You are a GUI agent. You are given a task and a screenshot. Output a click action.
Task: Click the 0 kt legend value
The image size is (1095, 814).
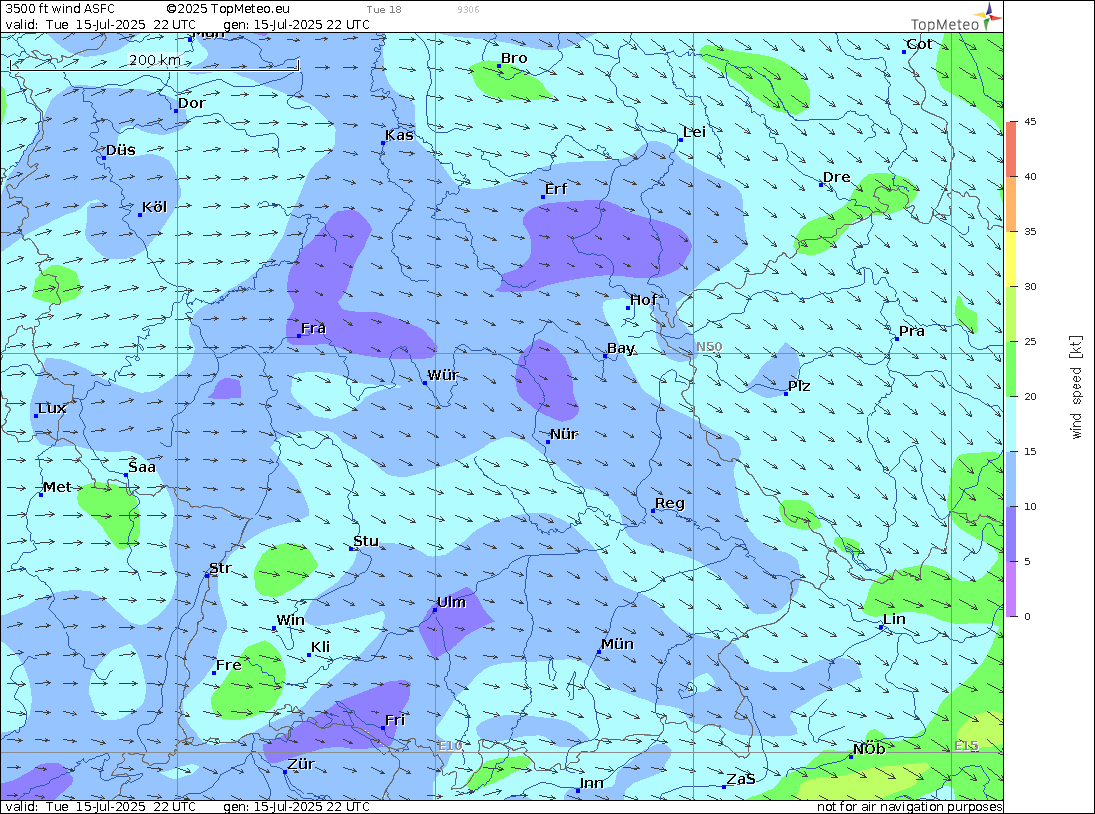point(1027,616)
